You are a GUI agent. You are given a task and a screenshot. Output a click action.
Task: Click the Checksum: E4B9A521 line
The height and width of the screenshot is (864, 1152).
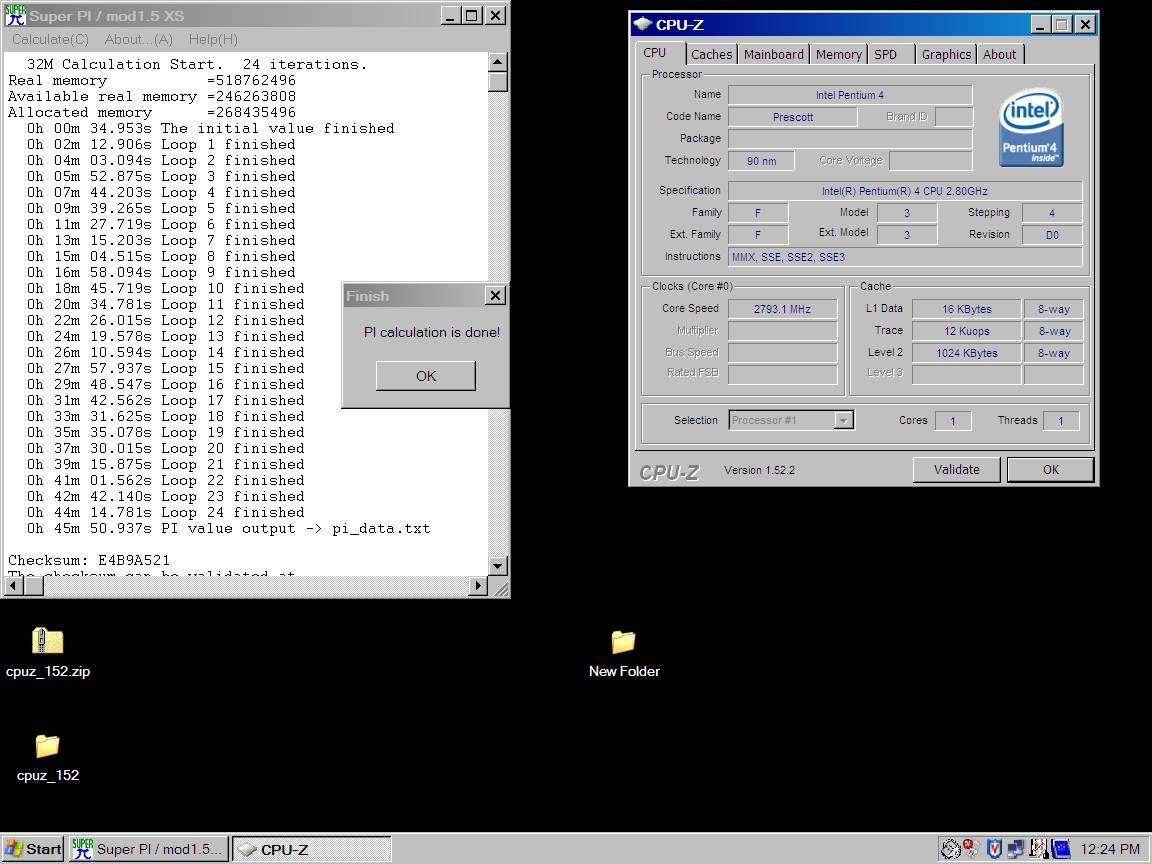pos(89,560)
